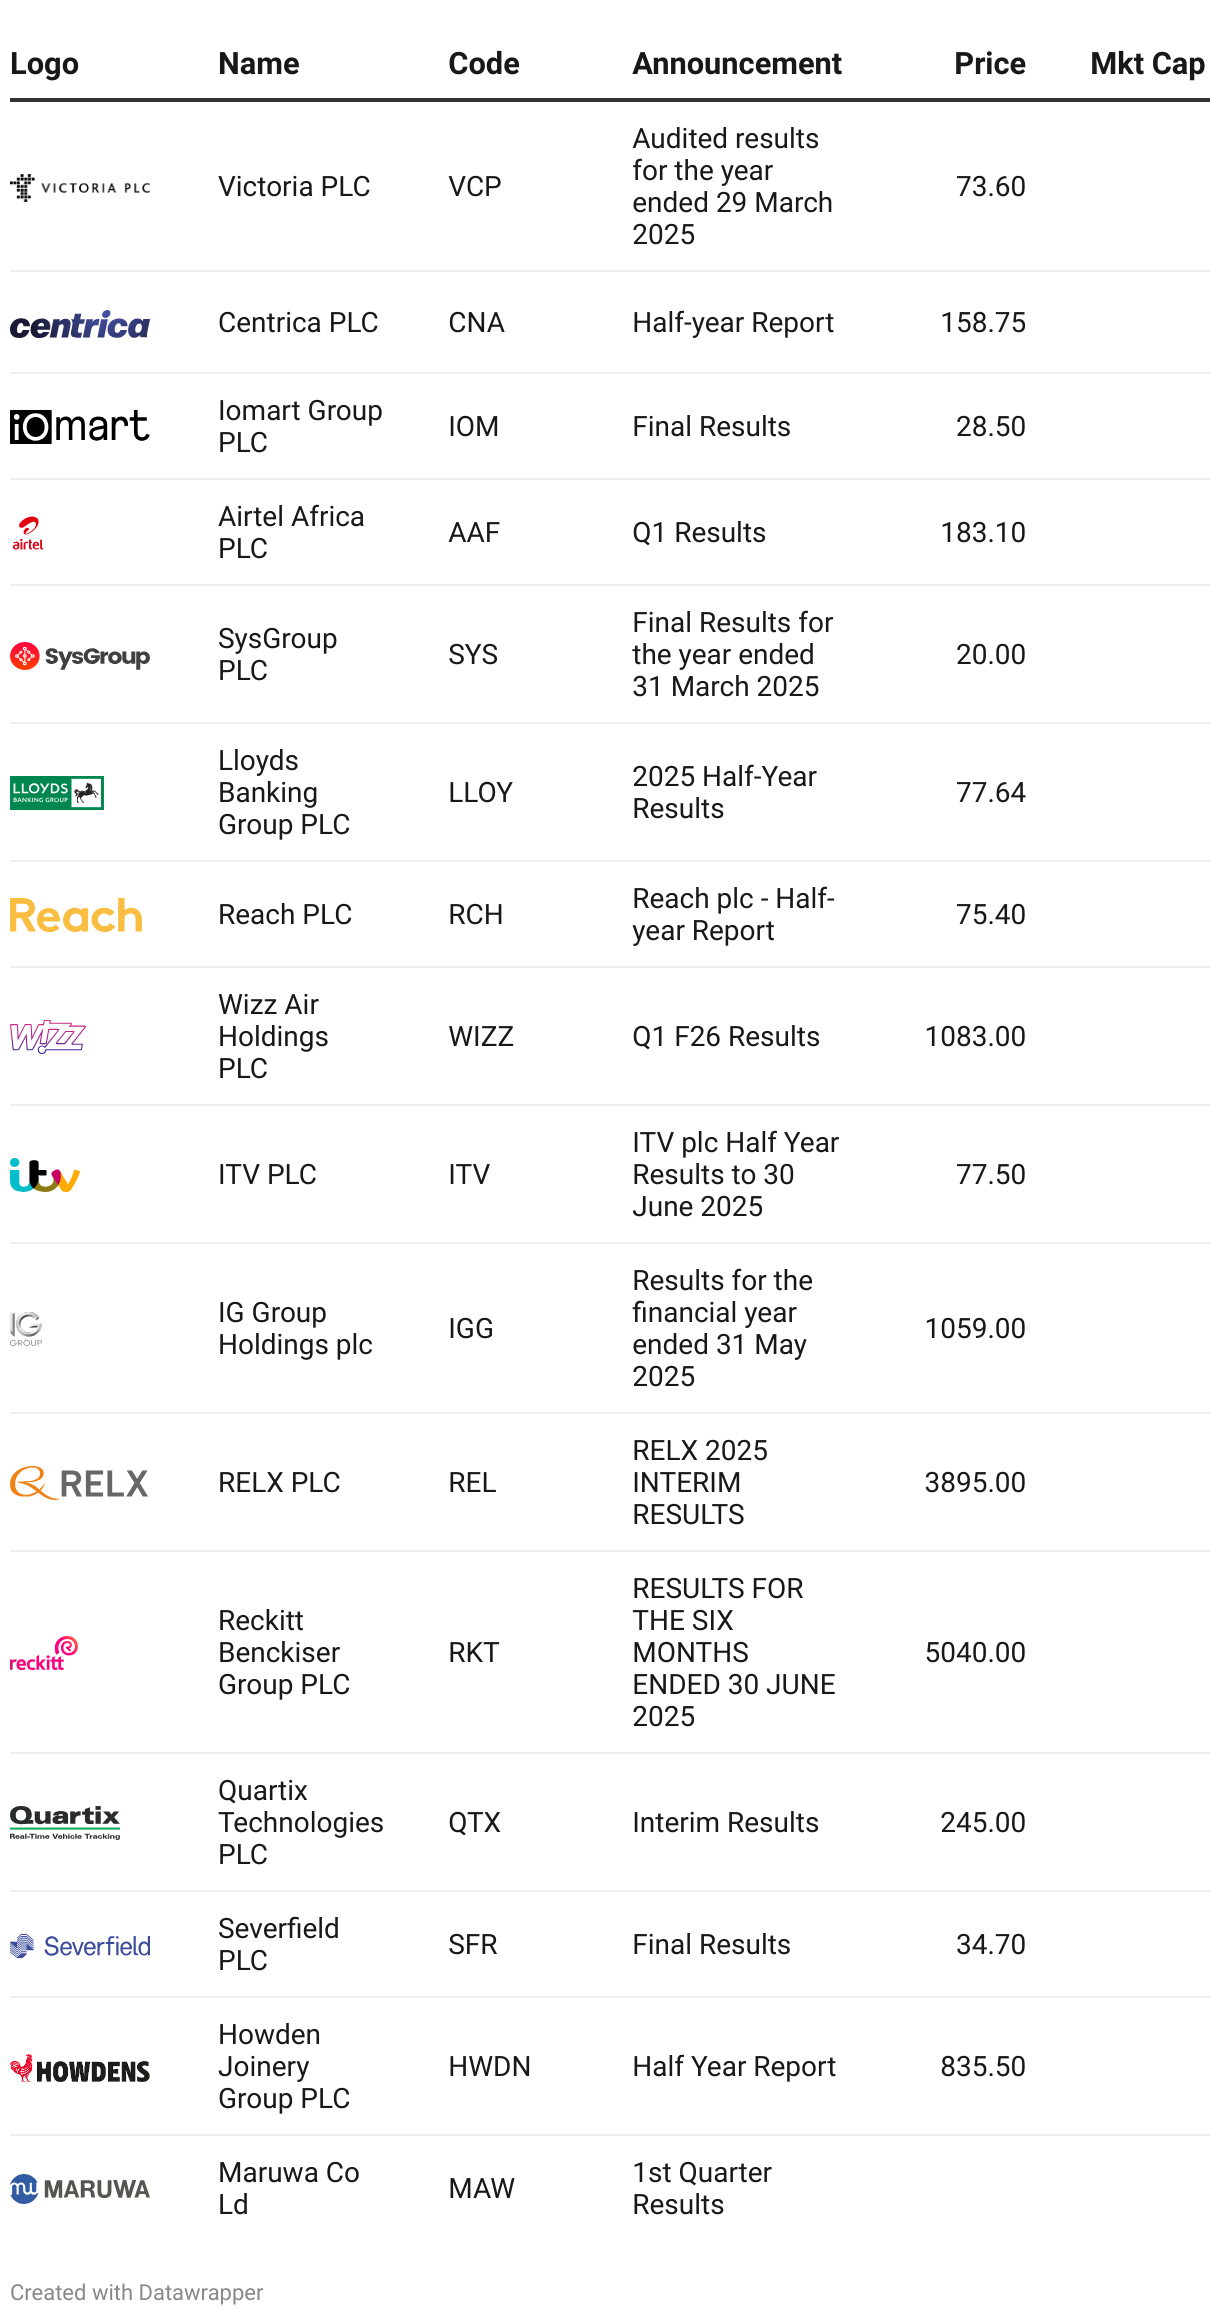Select the green Lloyds Banking logo

57,793
